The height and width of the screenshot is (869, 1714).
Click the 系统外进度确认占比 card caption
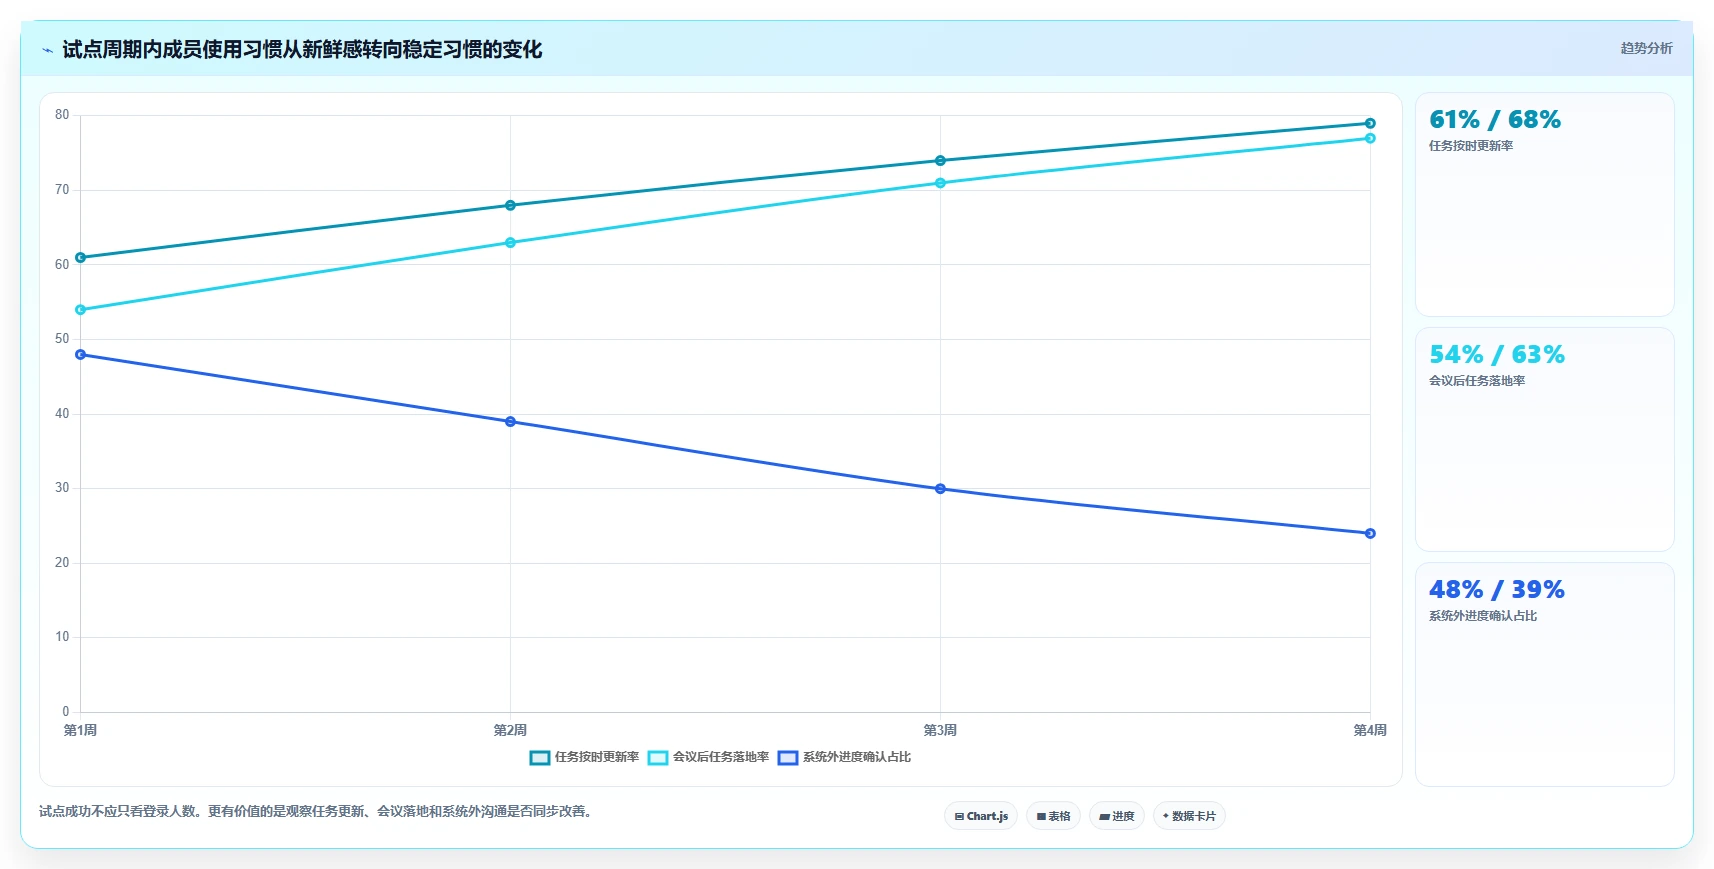pyautogui.click(x=1482, y=616)
